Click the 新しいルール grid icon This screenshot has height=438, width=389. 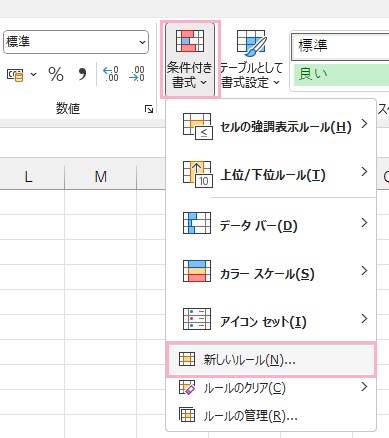click(x=187, y=359)
